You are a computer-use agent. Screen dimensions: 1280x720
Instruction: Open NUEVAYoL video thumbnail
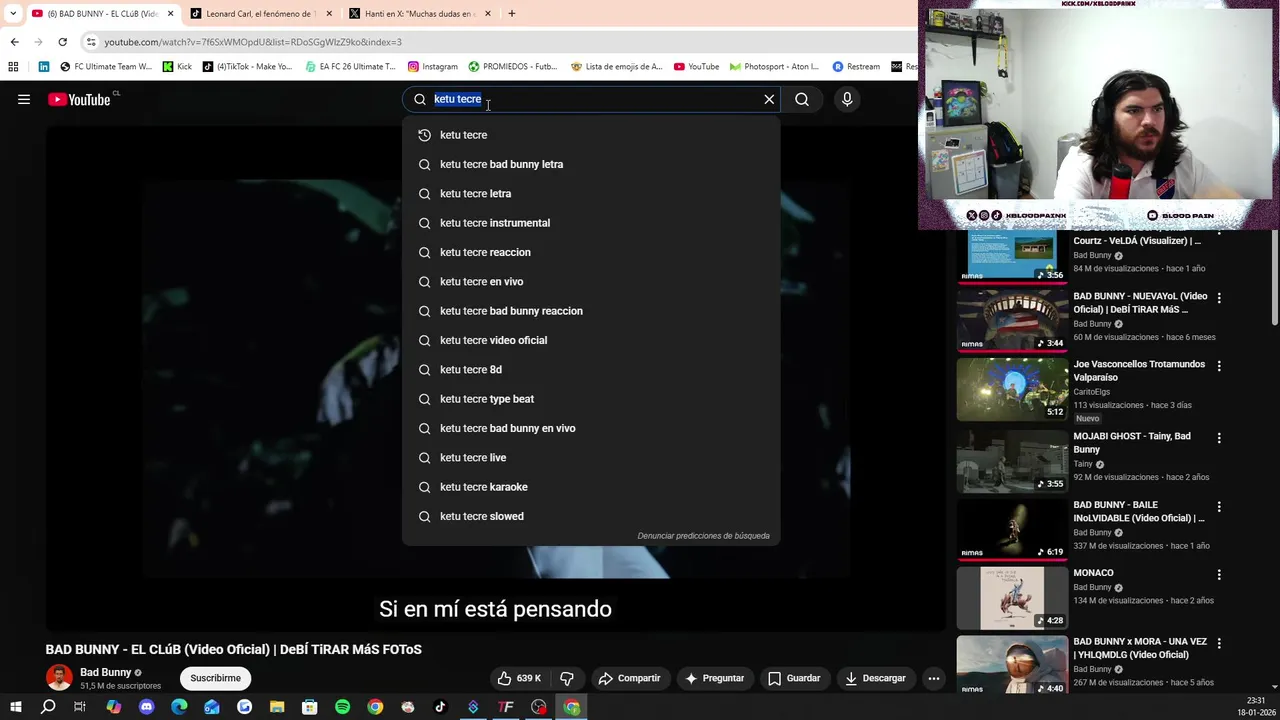pyautogui.click(x=1012, y=320)
